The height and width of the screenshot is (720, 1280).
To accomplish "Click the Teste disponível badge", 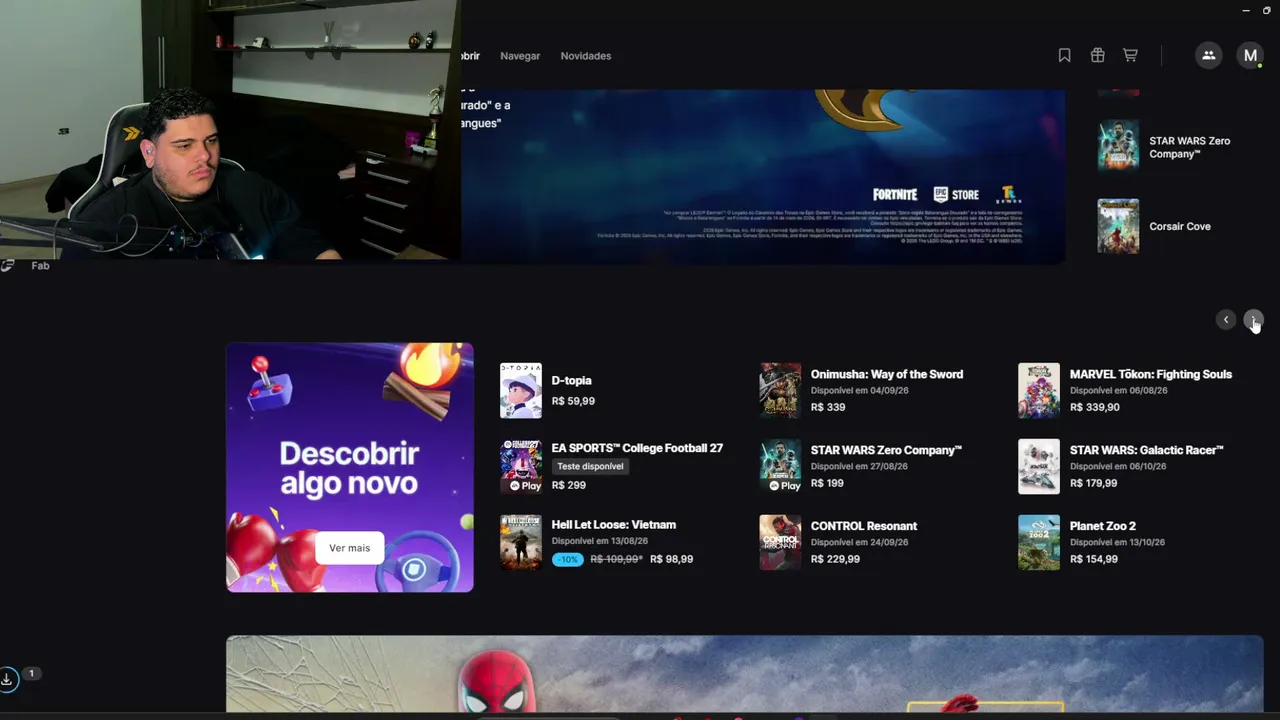I will [590, 466].
